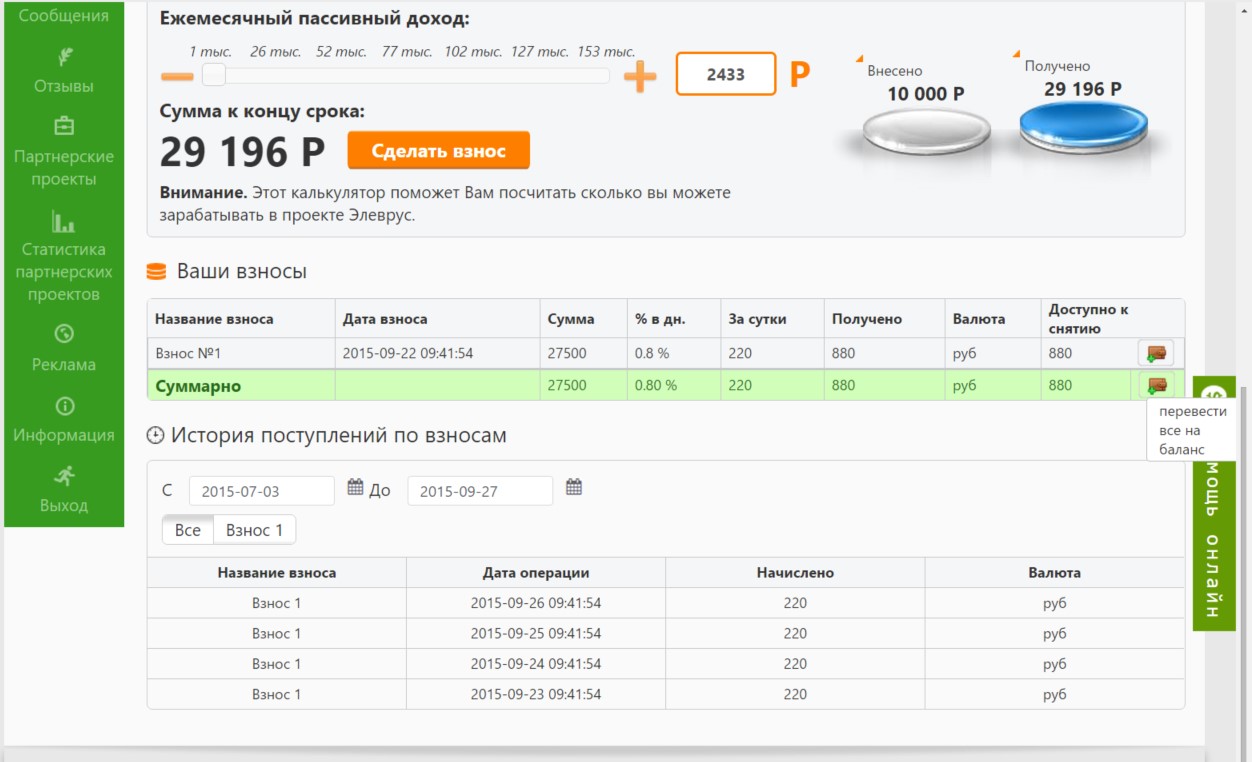Select the Взнос 1 filter tab
The image size is (1252, 762).
pyautogui.click(x=255, y=530)
